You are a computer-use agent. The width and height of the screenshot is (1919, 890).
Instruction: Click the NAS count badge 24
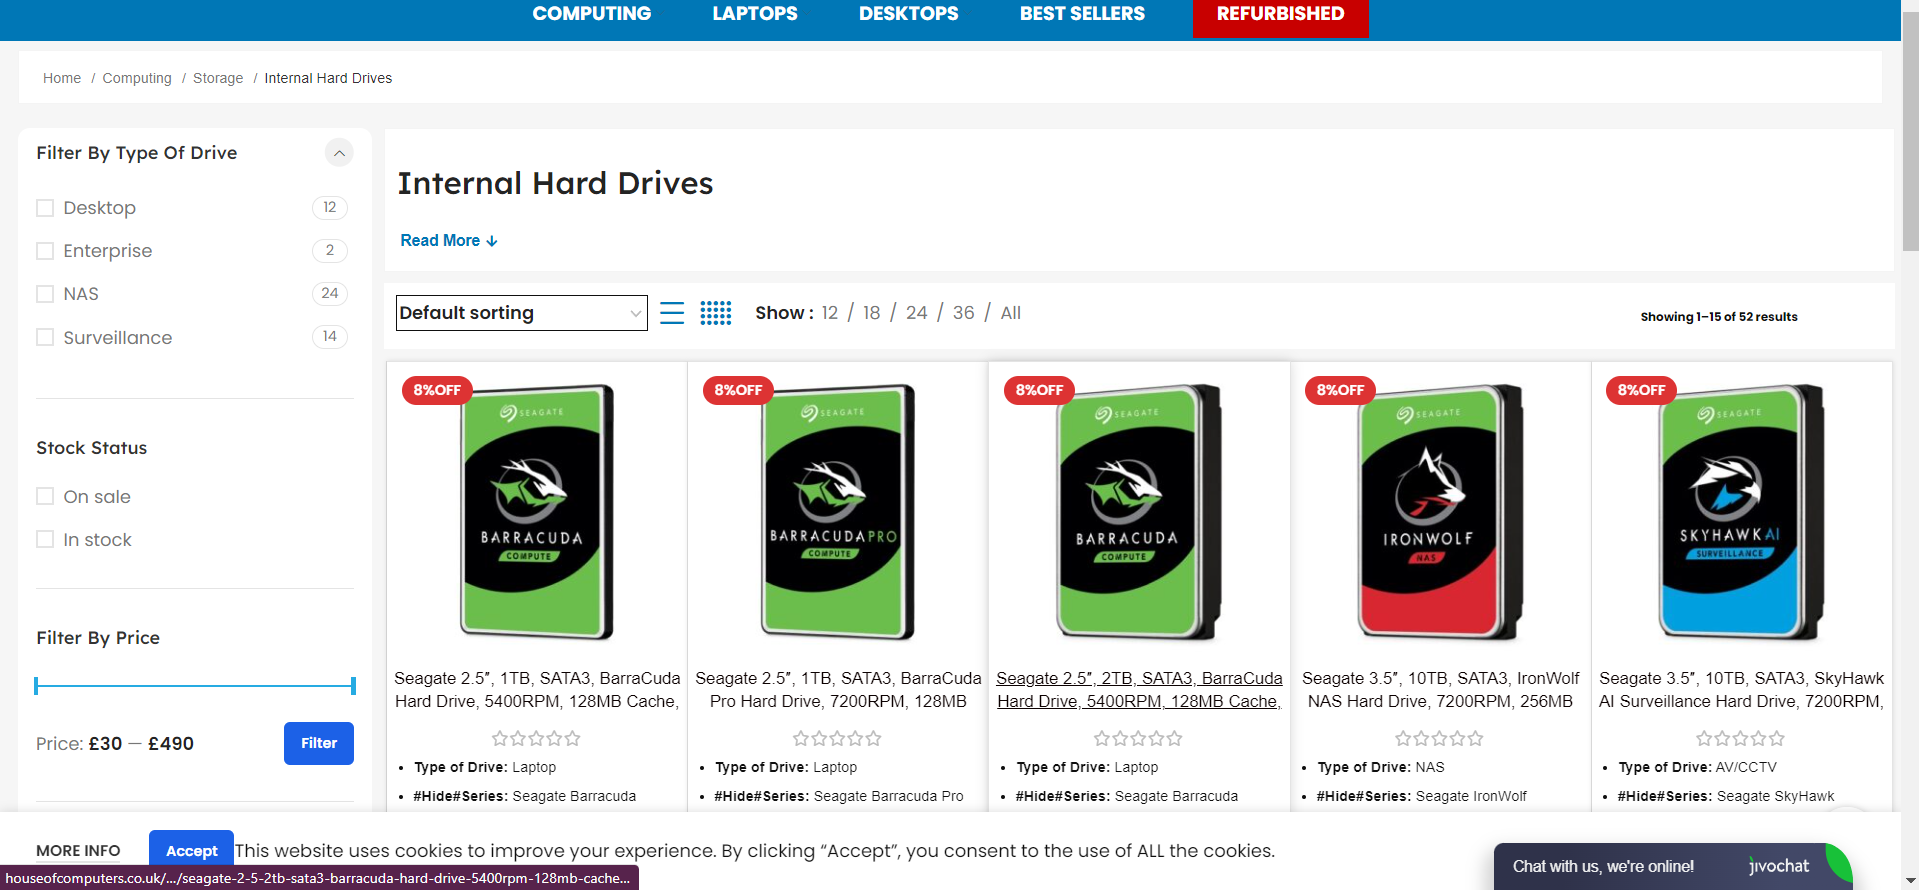point(330,293)
